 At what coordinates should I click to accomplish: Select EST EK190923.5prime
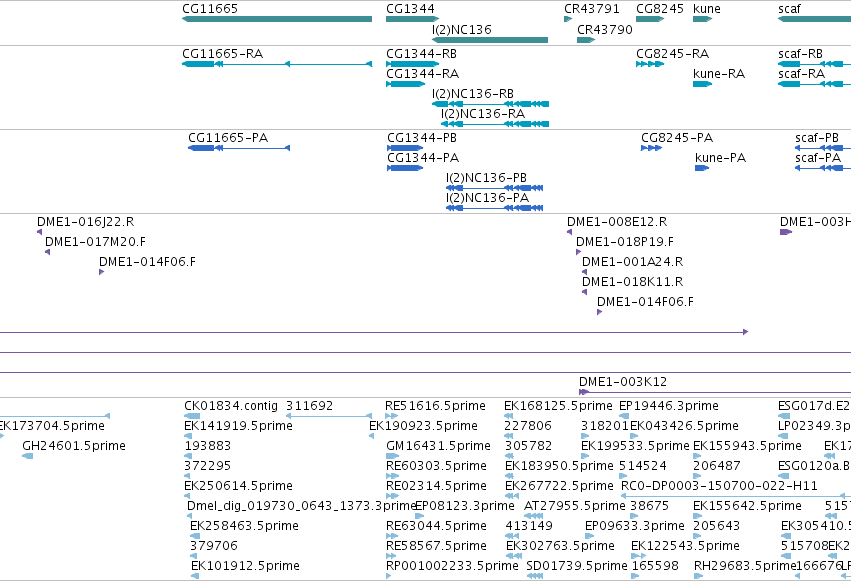pos(423,426)
